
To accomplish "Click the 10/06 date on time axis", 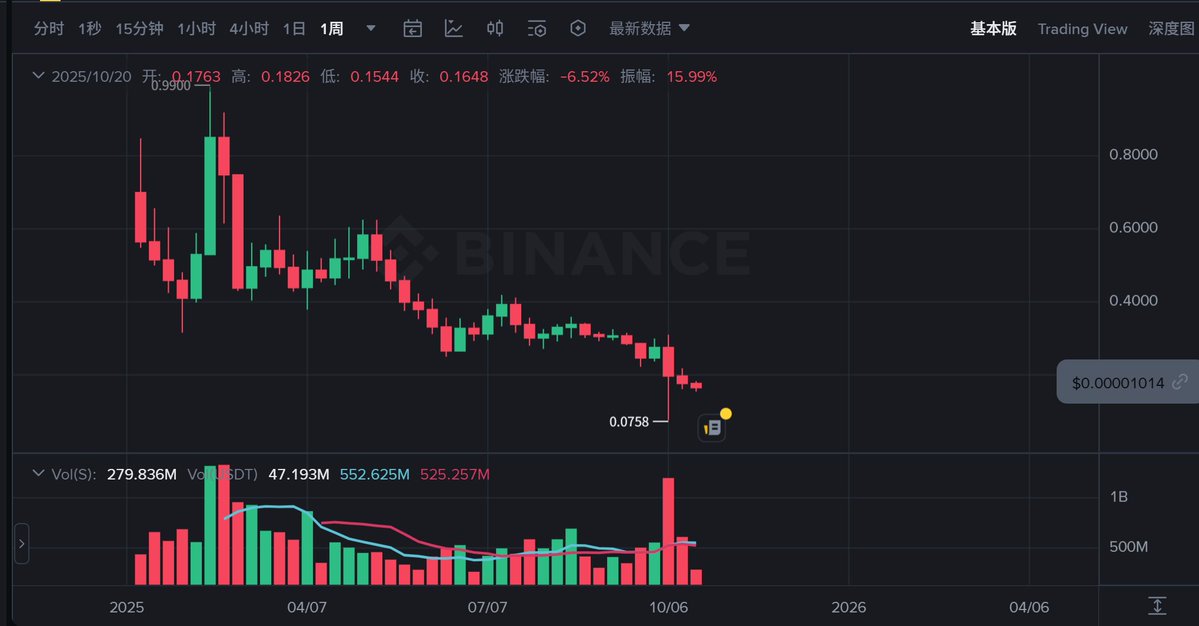I will coord(668,607).
